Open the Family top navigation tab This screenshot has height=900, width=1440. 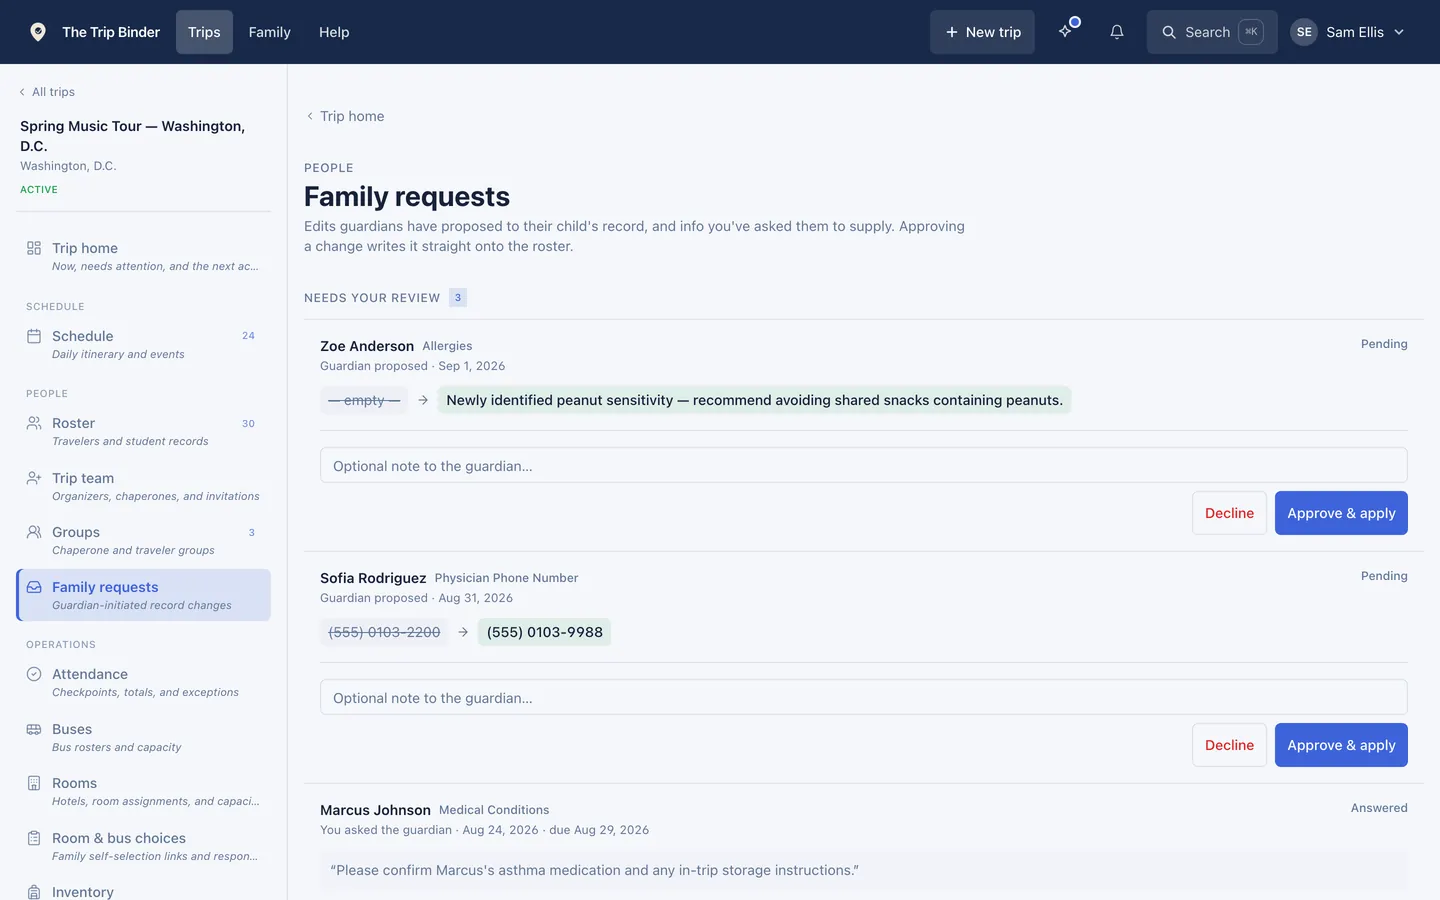coord(270,32)
